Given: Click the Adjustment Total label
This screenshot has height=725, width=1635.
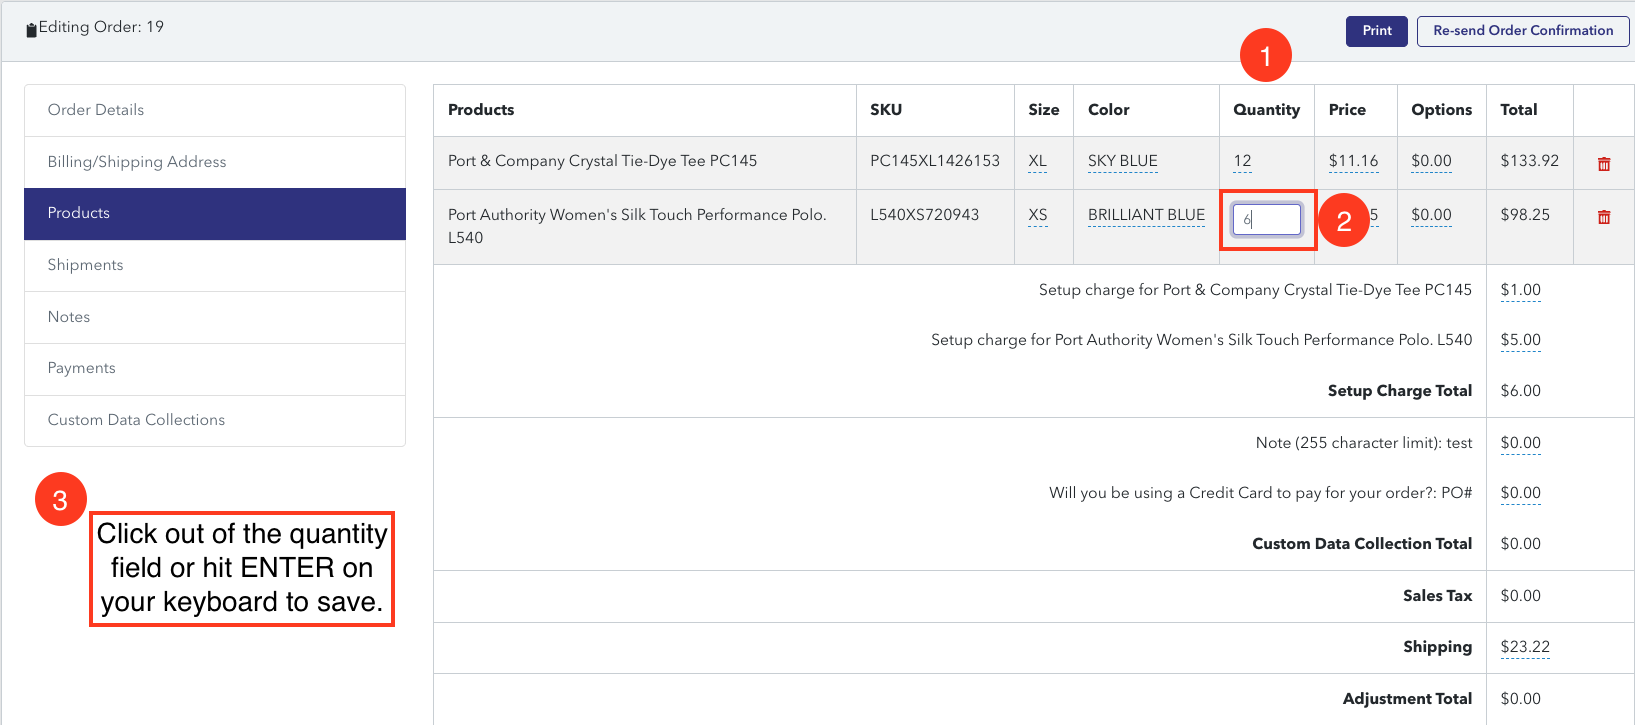Looking at the screenshot, I should [1407, 699].
